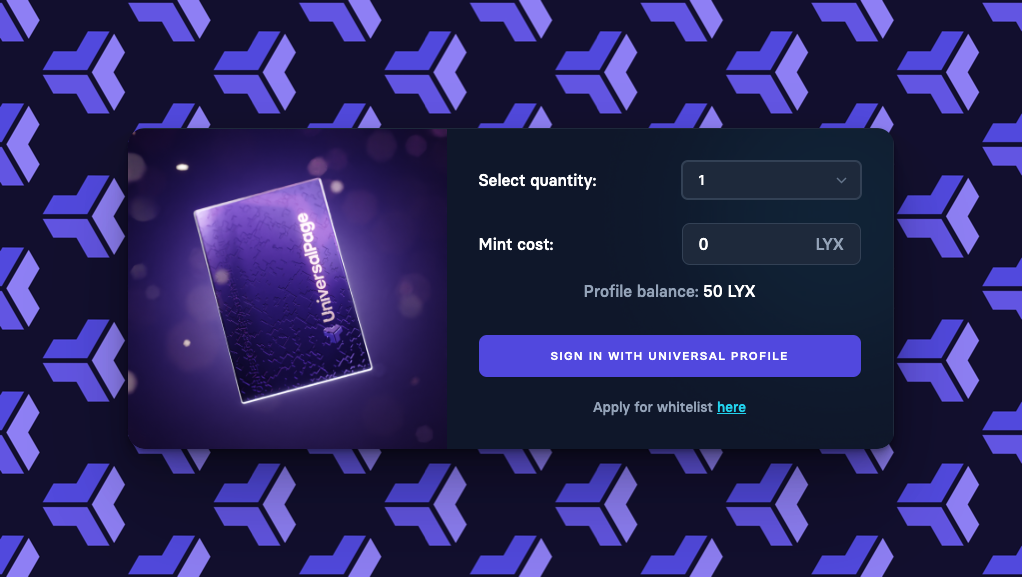Click the 0 value in Mint cost
Viewport: 1022px width, 577px height.
703,244
